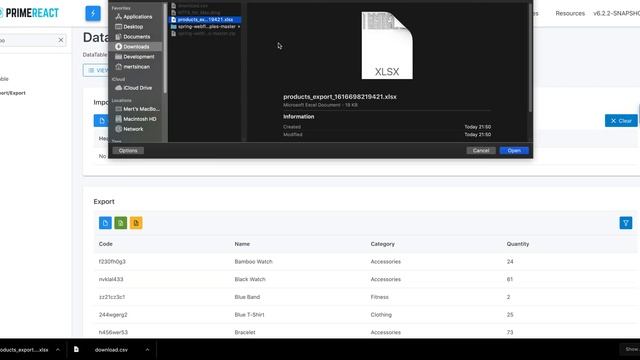Image resolution: width=640 pixels, height=360 pixels.
Task: Click the blue lightning bolt theme icon
Action: (x=93, y=13)
